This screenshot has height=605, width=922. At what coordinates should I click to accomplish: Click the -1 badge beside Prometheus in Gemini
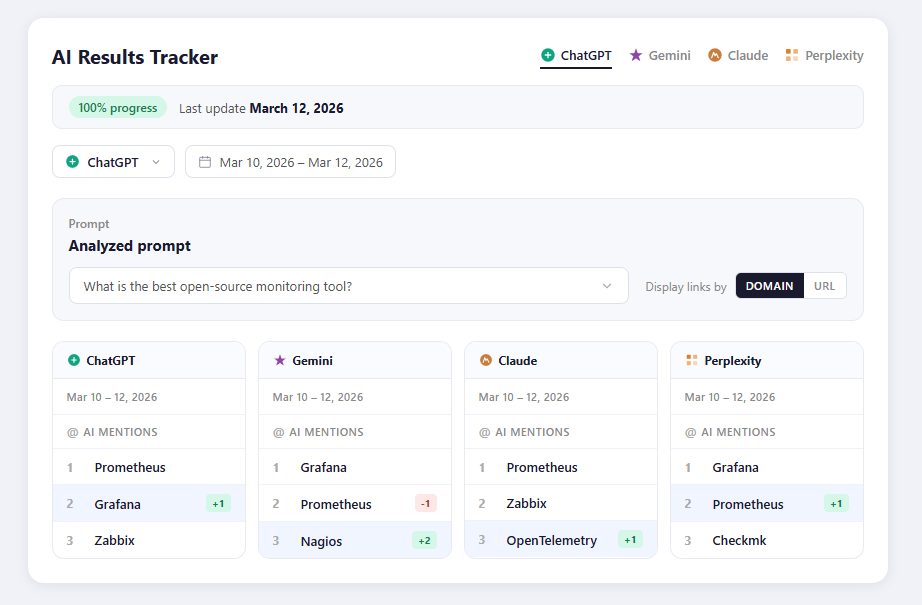[426, 503]
